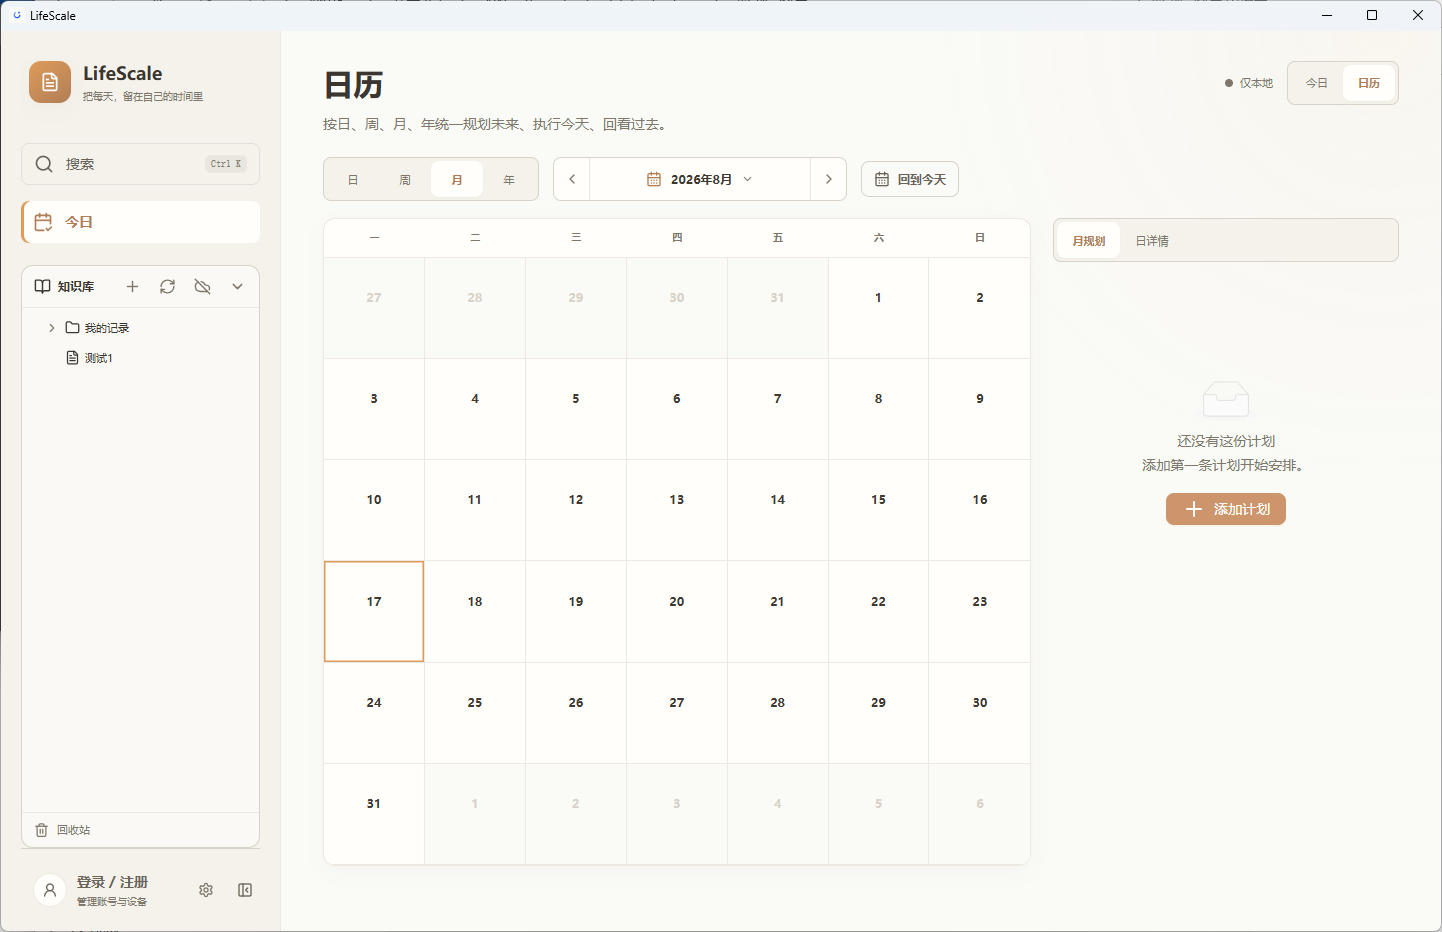Select day 22 in the calendar
The image size is (1442, 932).
pyautogui.click(x=878, y=611)
